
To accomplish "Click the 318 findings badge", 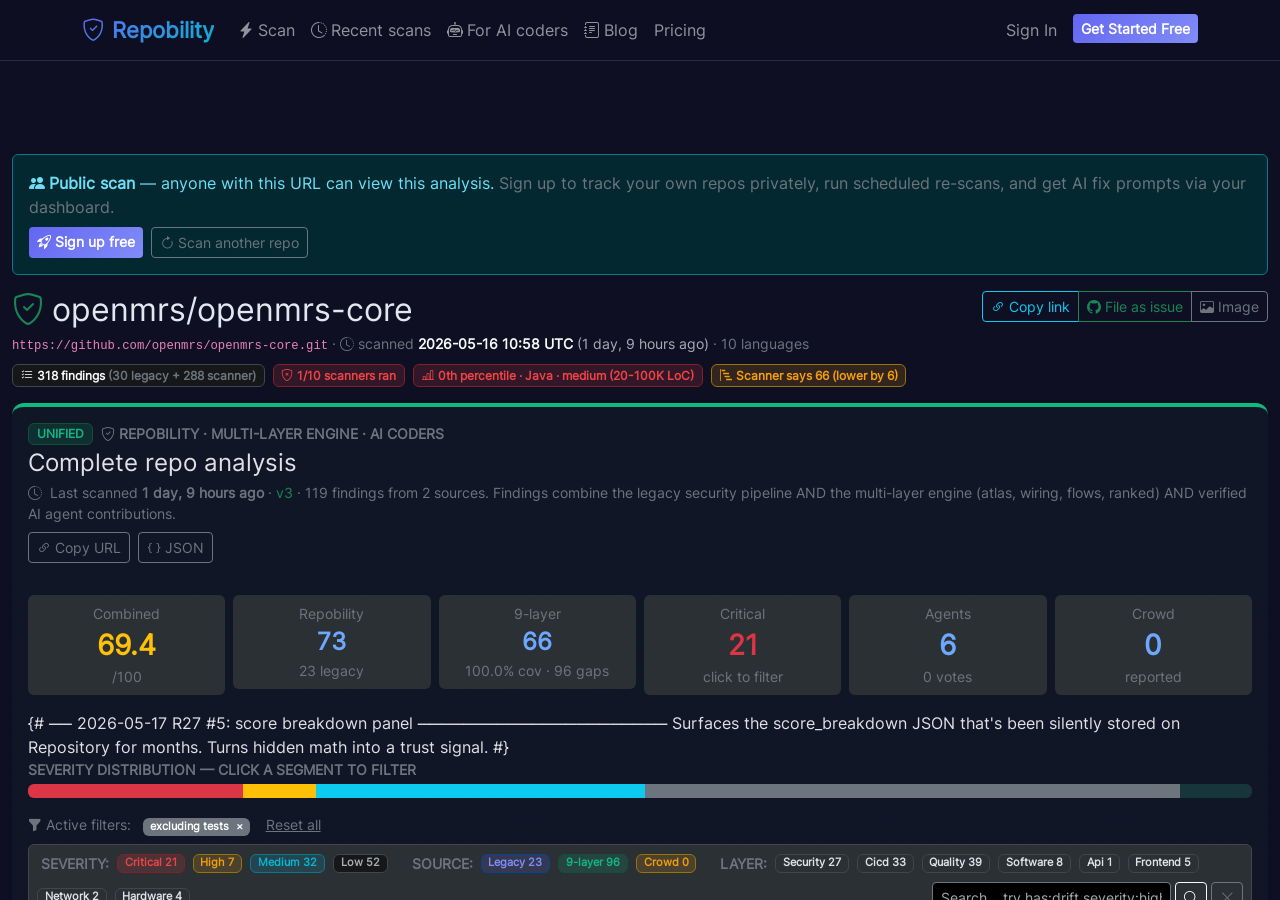I will (138, 376).
